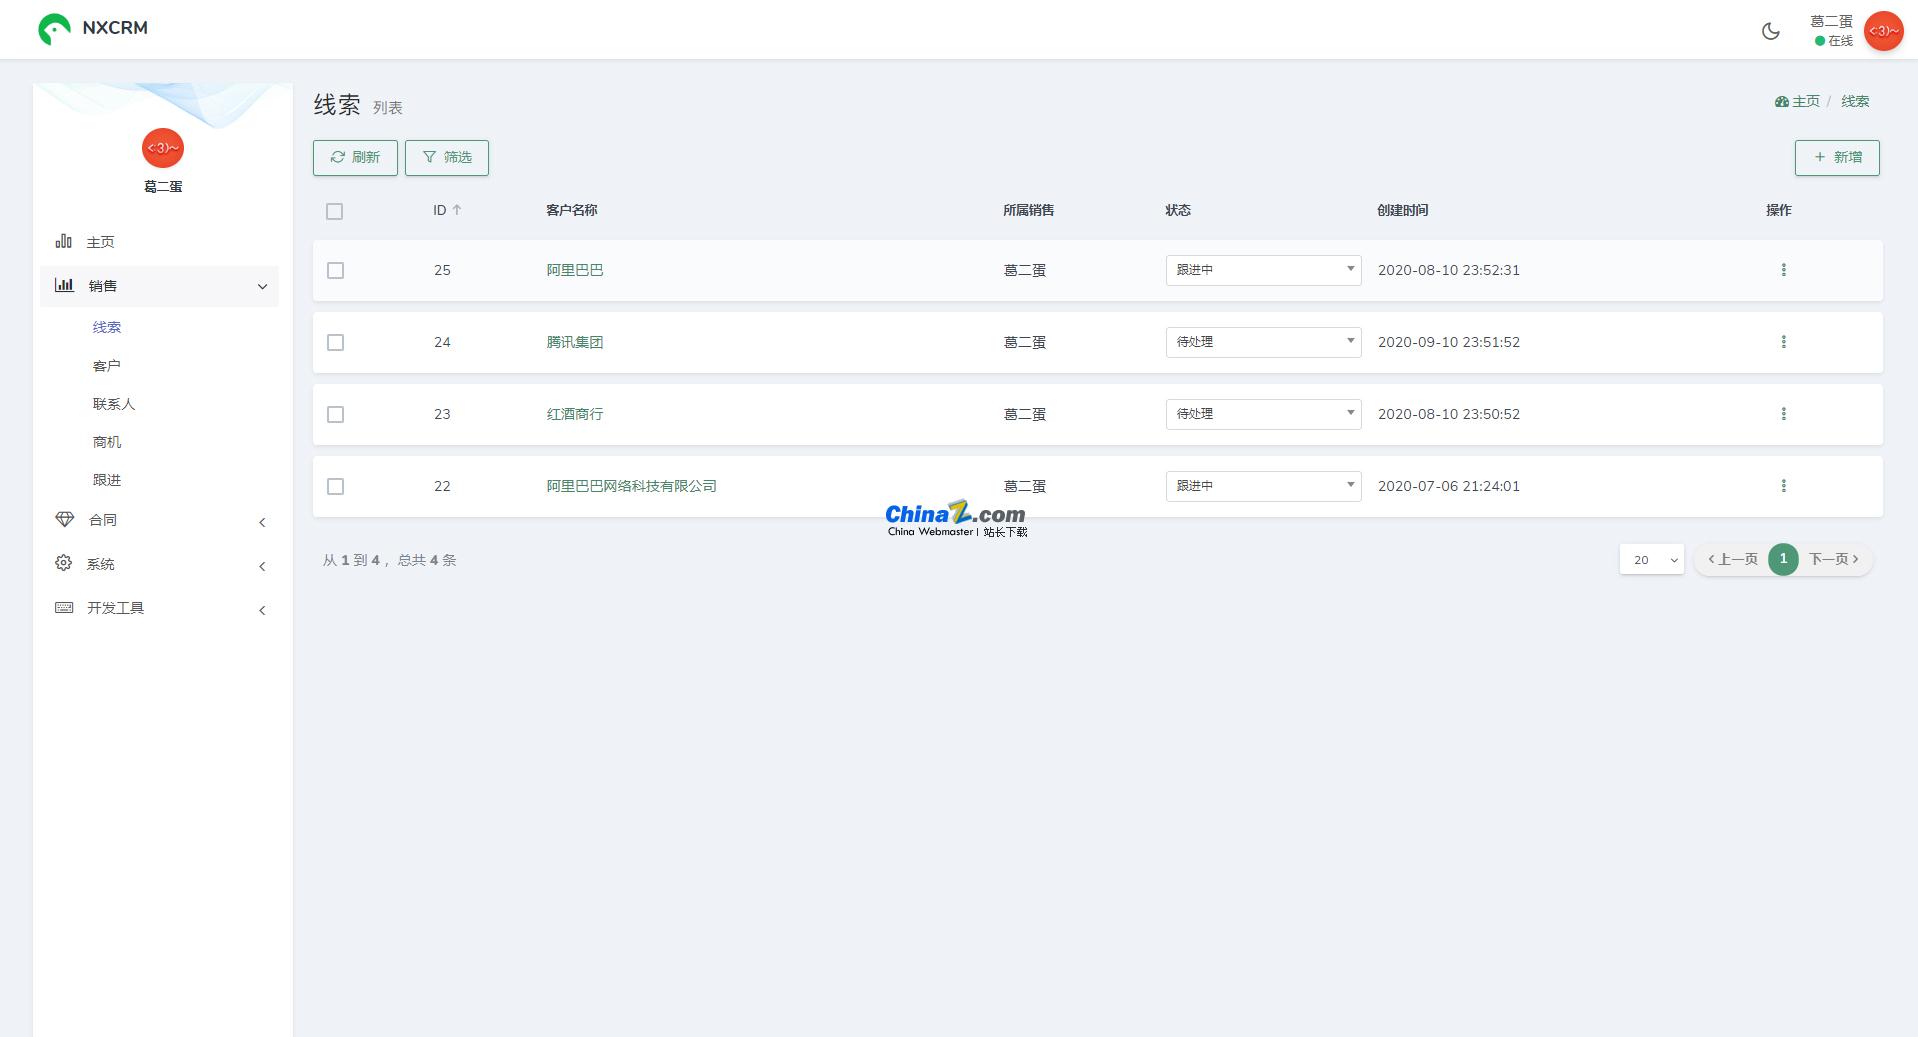Select 联系人 in the sidebar submenu
Screen dimensions: 1918x1037
(114, 404)
